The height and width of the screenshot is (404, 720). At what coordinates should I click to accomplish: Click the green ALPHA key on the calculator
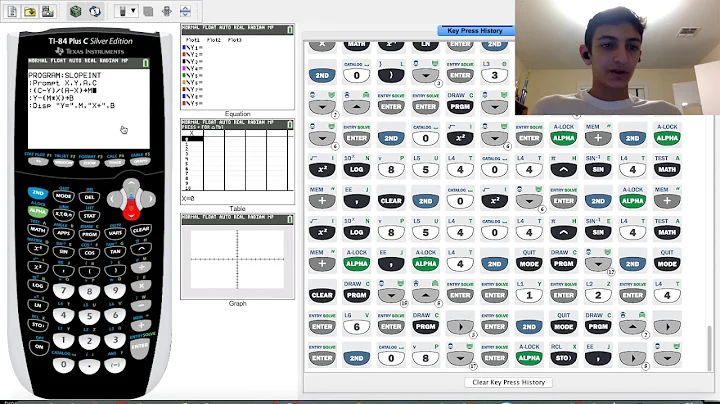pos(38,211)
